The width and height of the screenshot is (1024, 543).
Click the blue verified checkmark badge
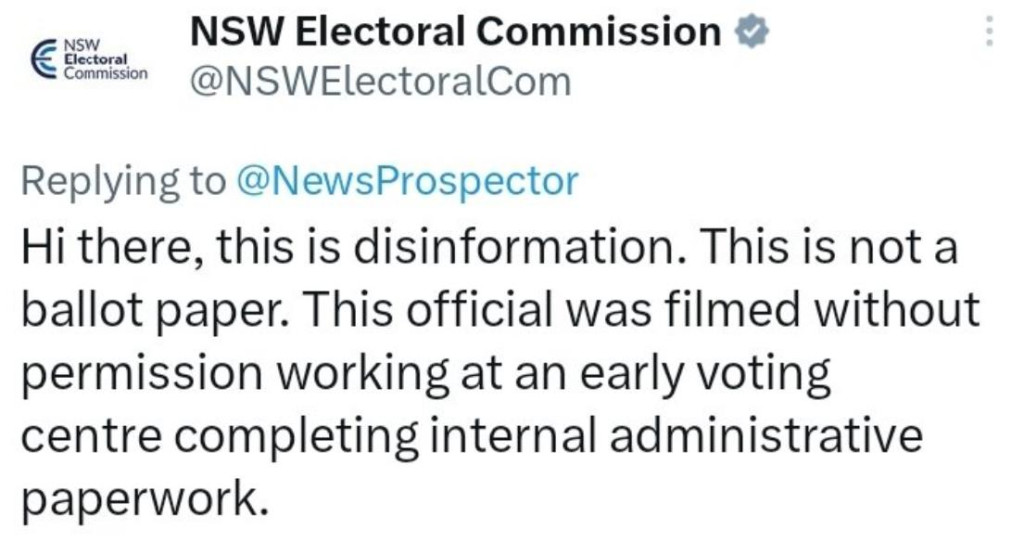(x=752, y=31)
